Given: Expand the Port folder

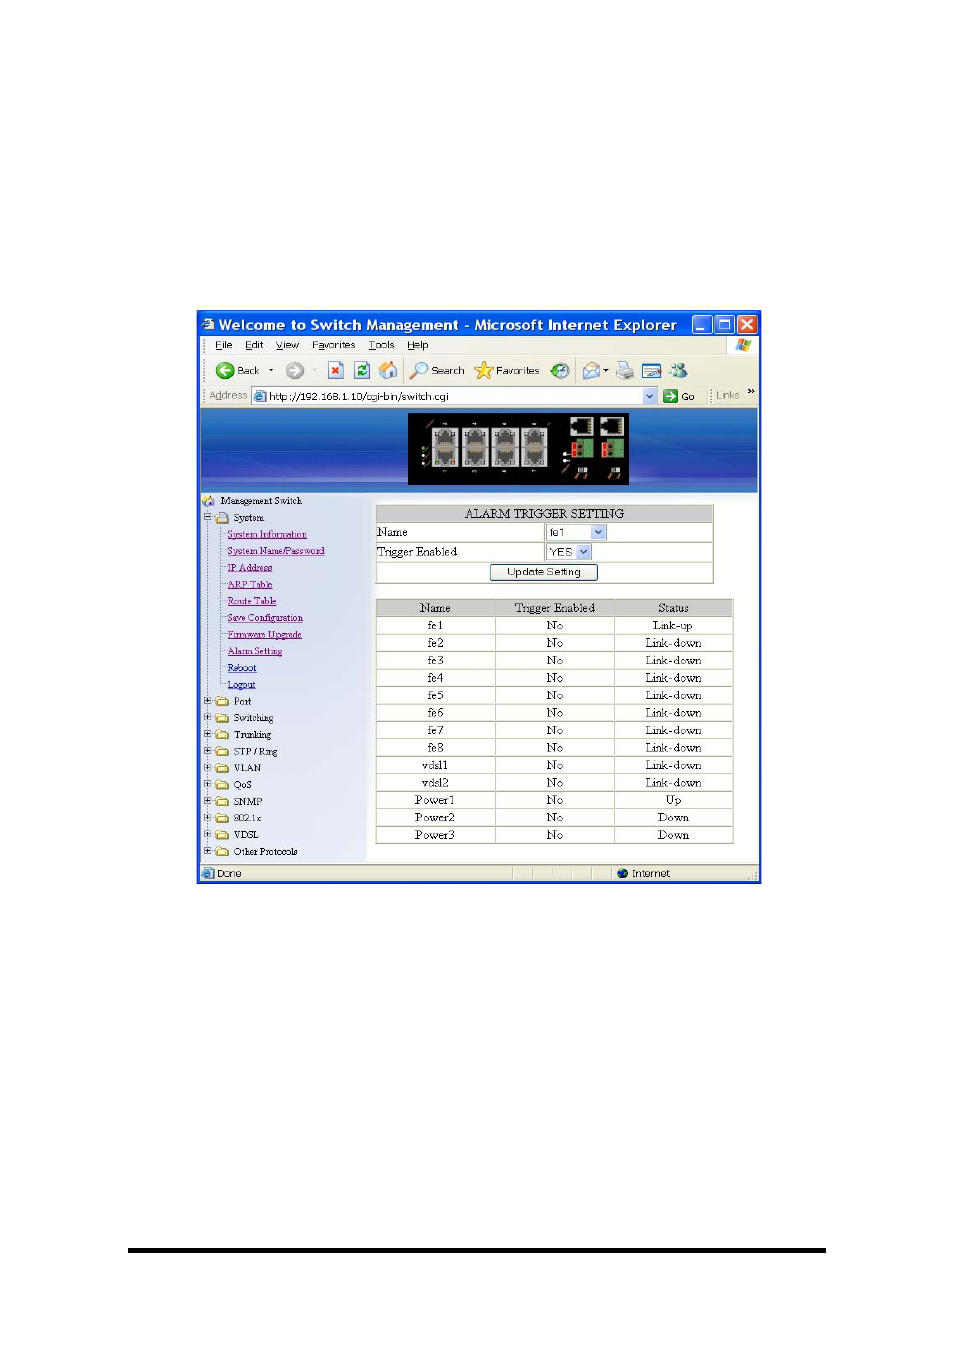Looking at the screenshot, I should point(208,701).
